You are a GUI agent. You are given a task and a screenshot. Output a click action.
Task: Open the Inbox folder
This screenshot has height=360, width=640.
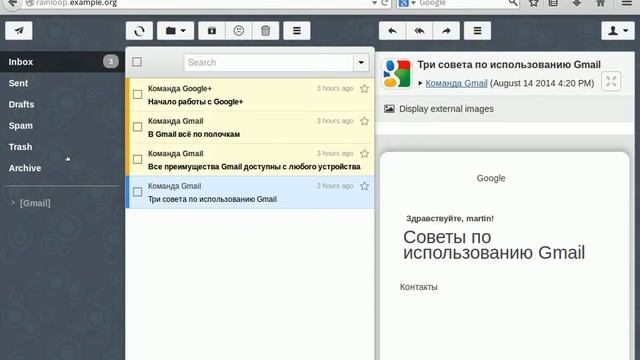tap(62, 62)
